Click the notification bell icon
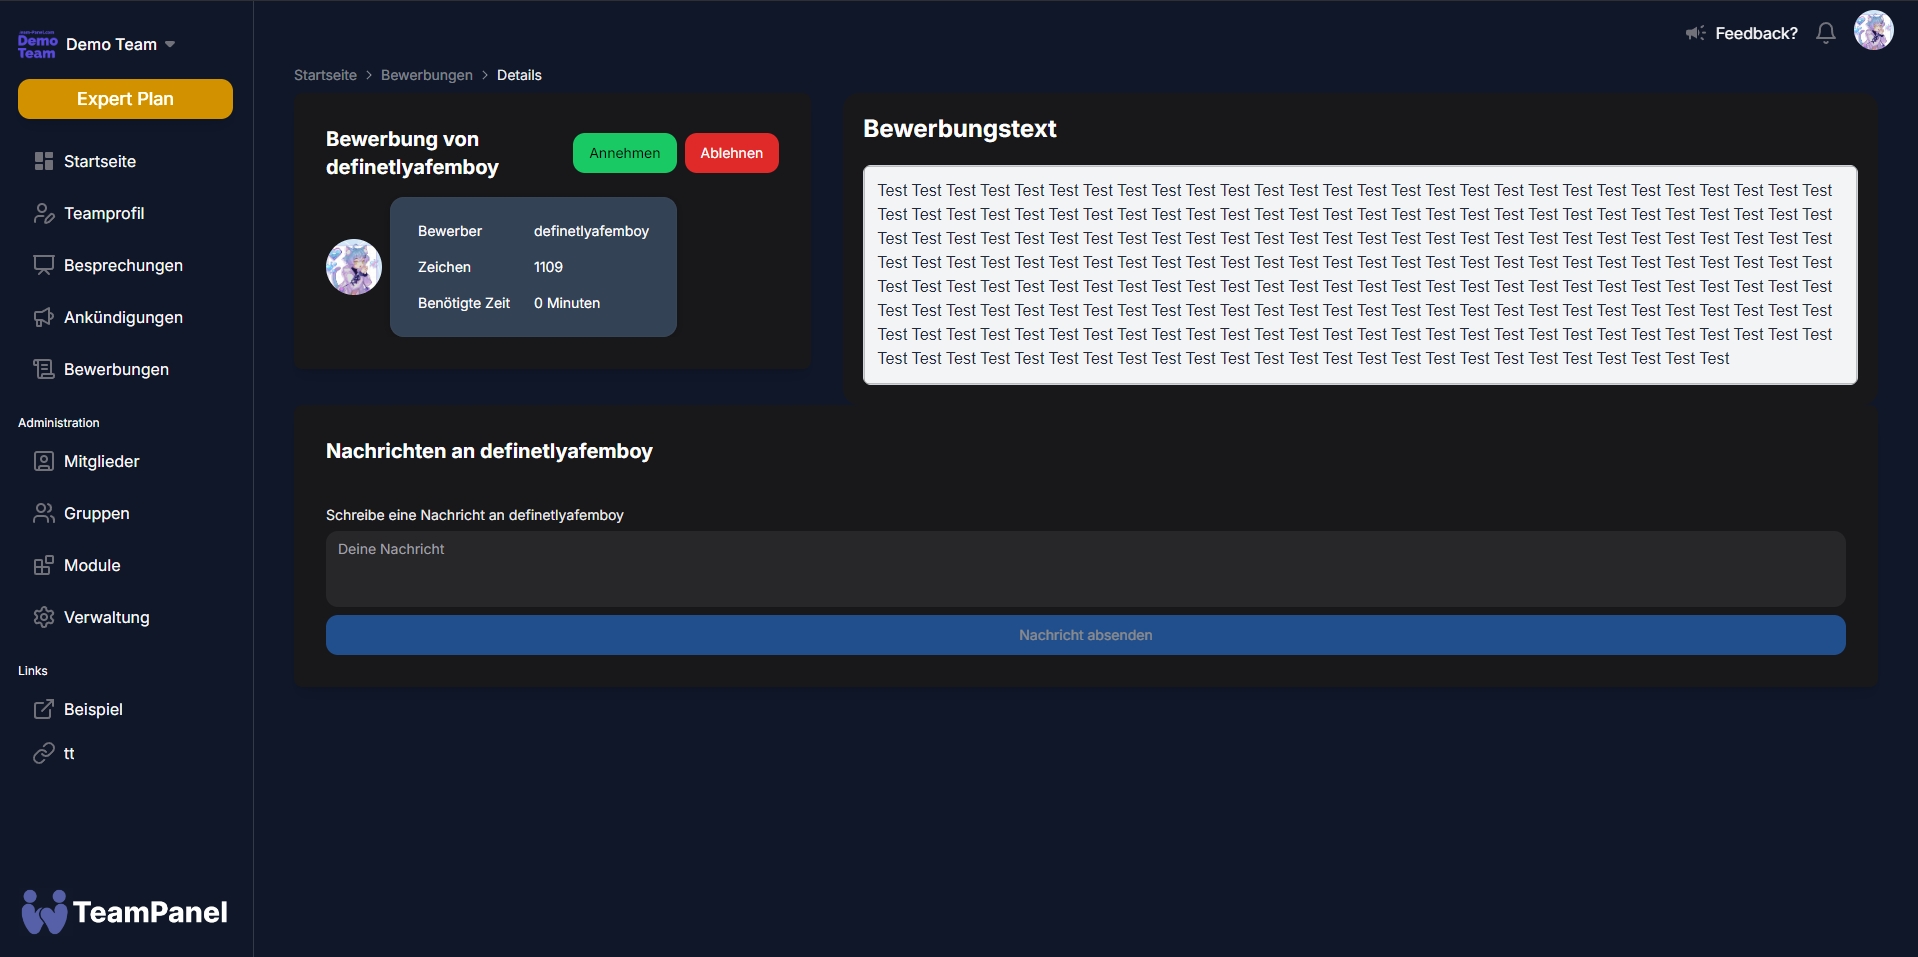 point(1825,33)
